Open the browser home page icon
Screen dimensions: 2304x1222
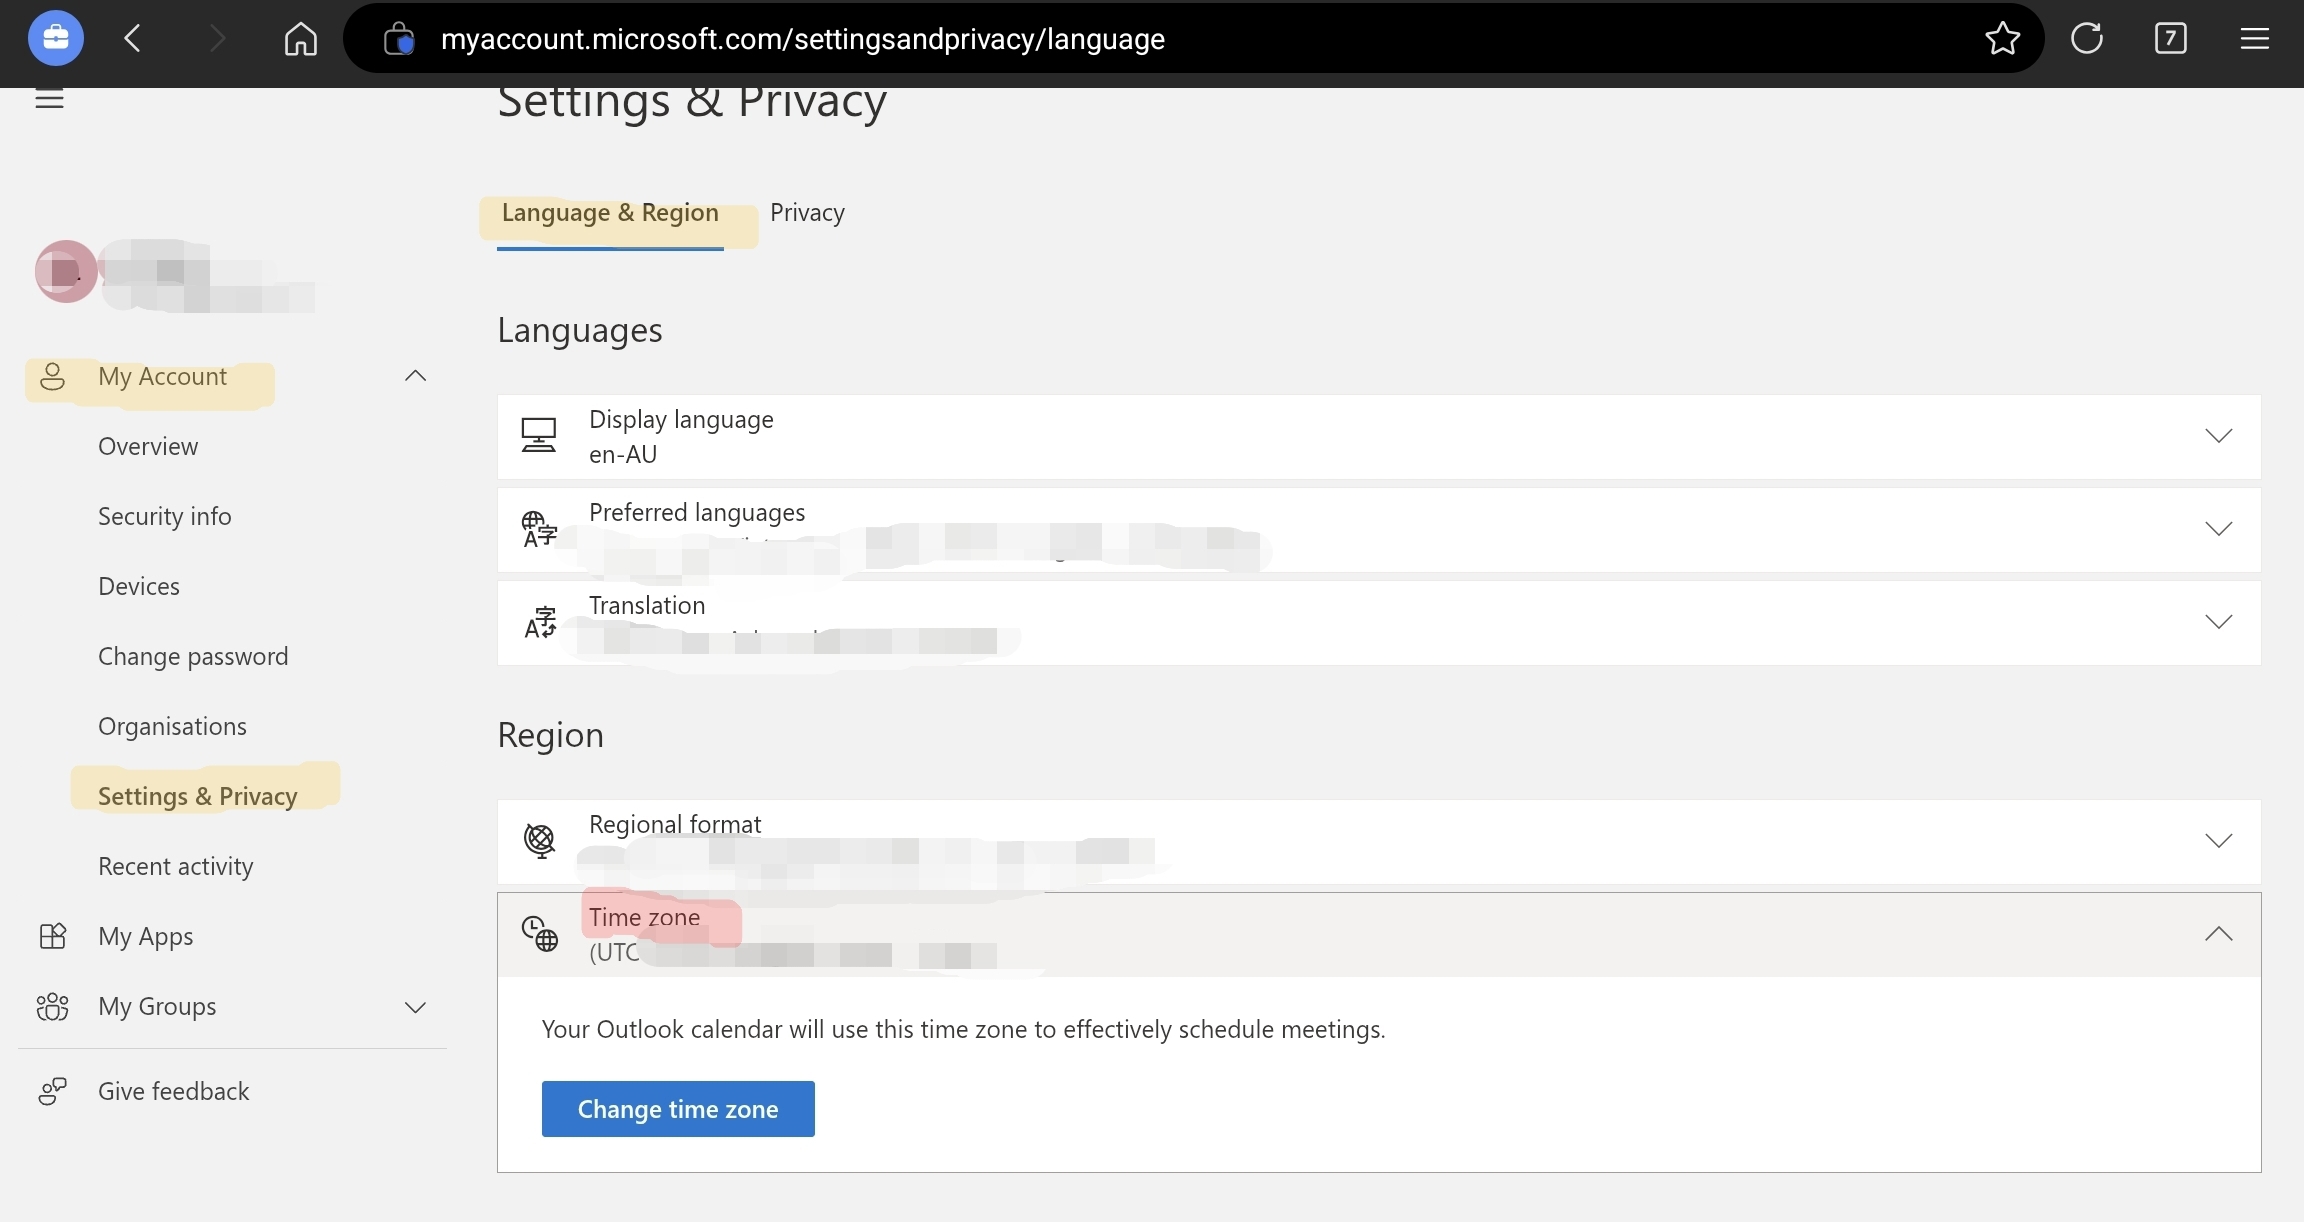click(x=300, y=39)
